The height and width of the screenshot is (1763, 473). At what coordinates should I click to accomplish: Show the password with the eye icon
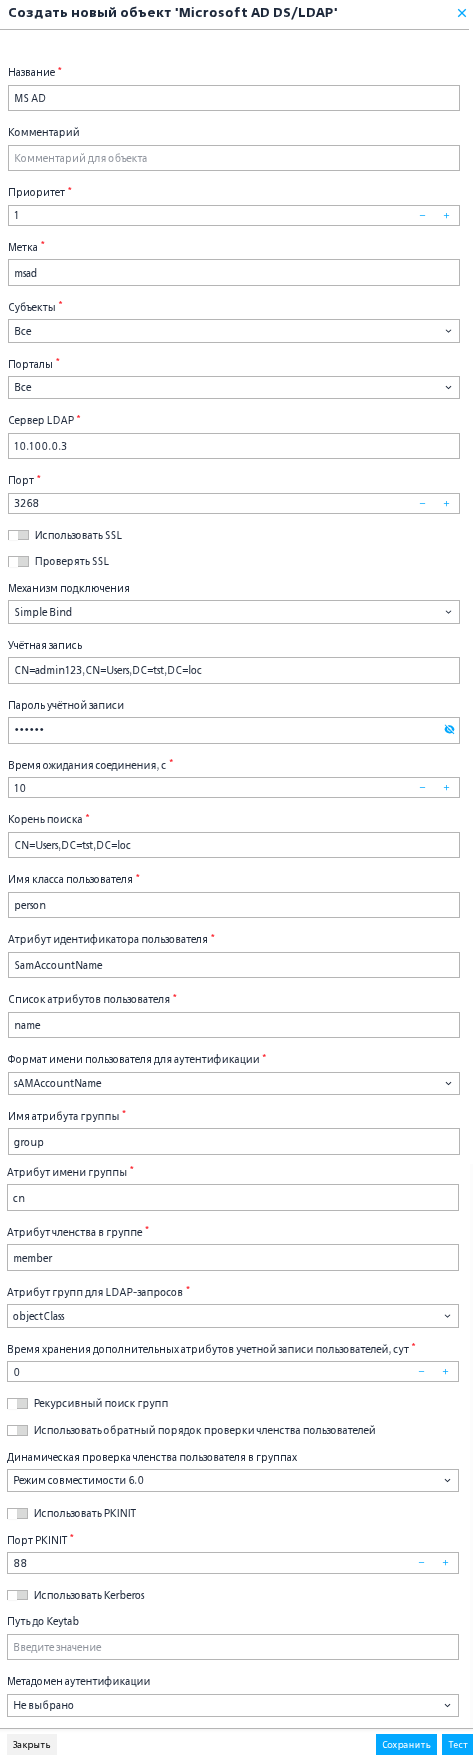click(x=449, y=730)
